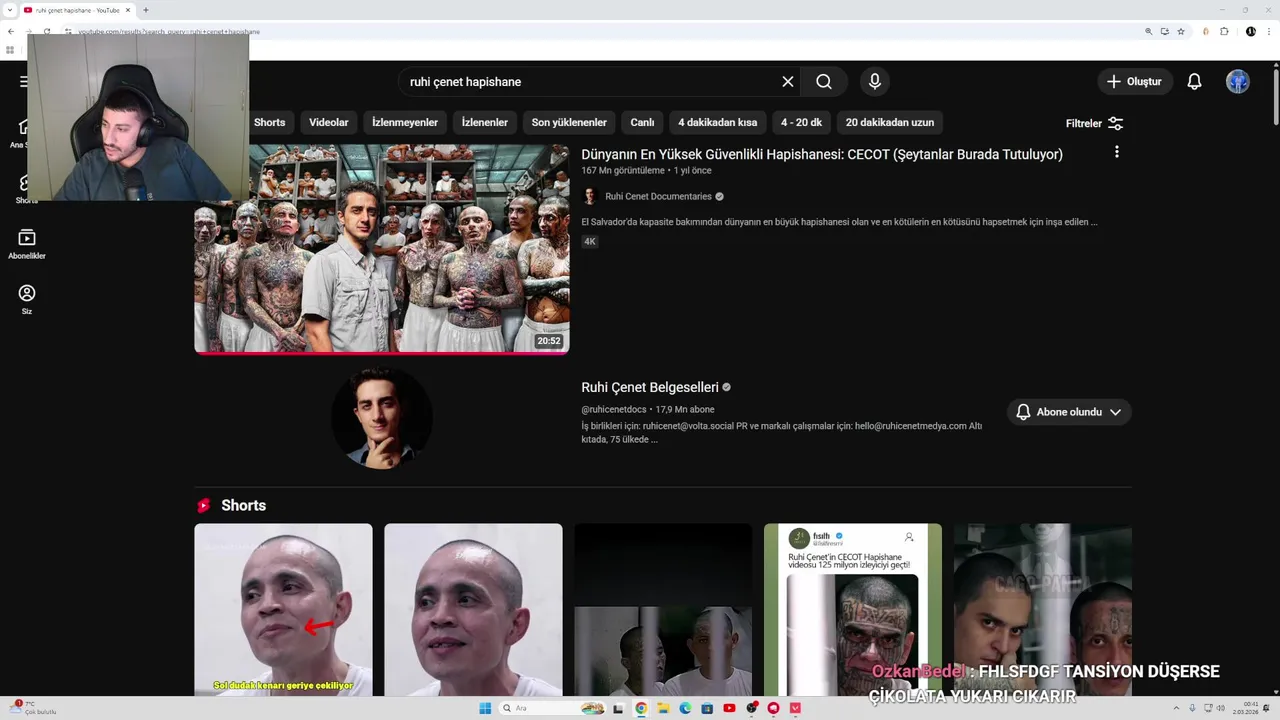The image size is (1280, 720).
Task: Open the Abonelikler sidebar icon
Action: (x=27, y=244)
